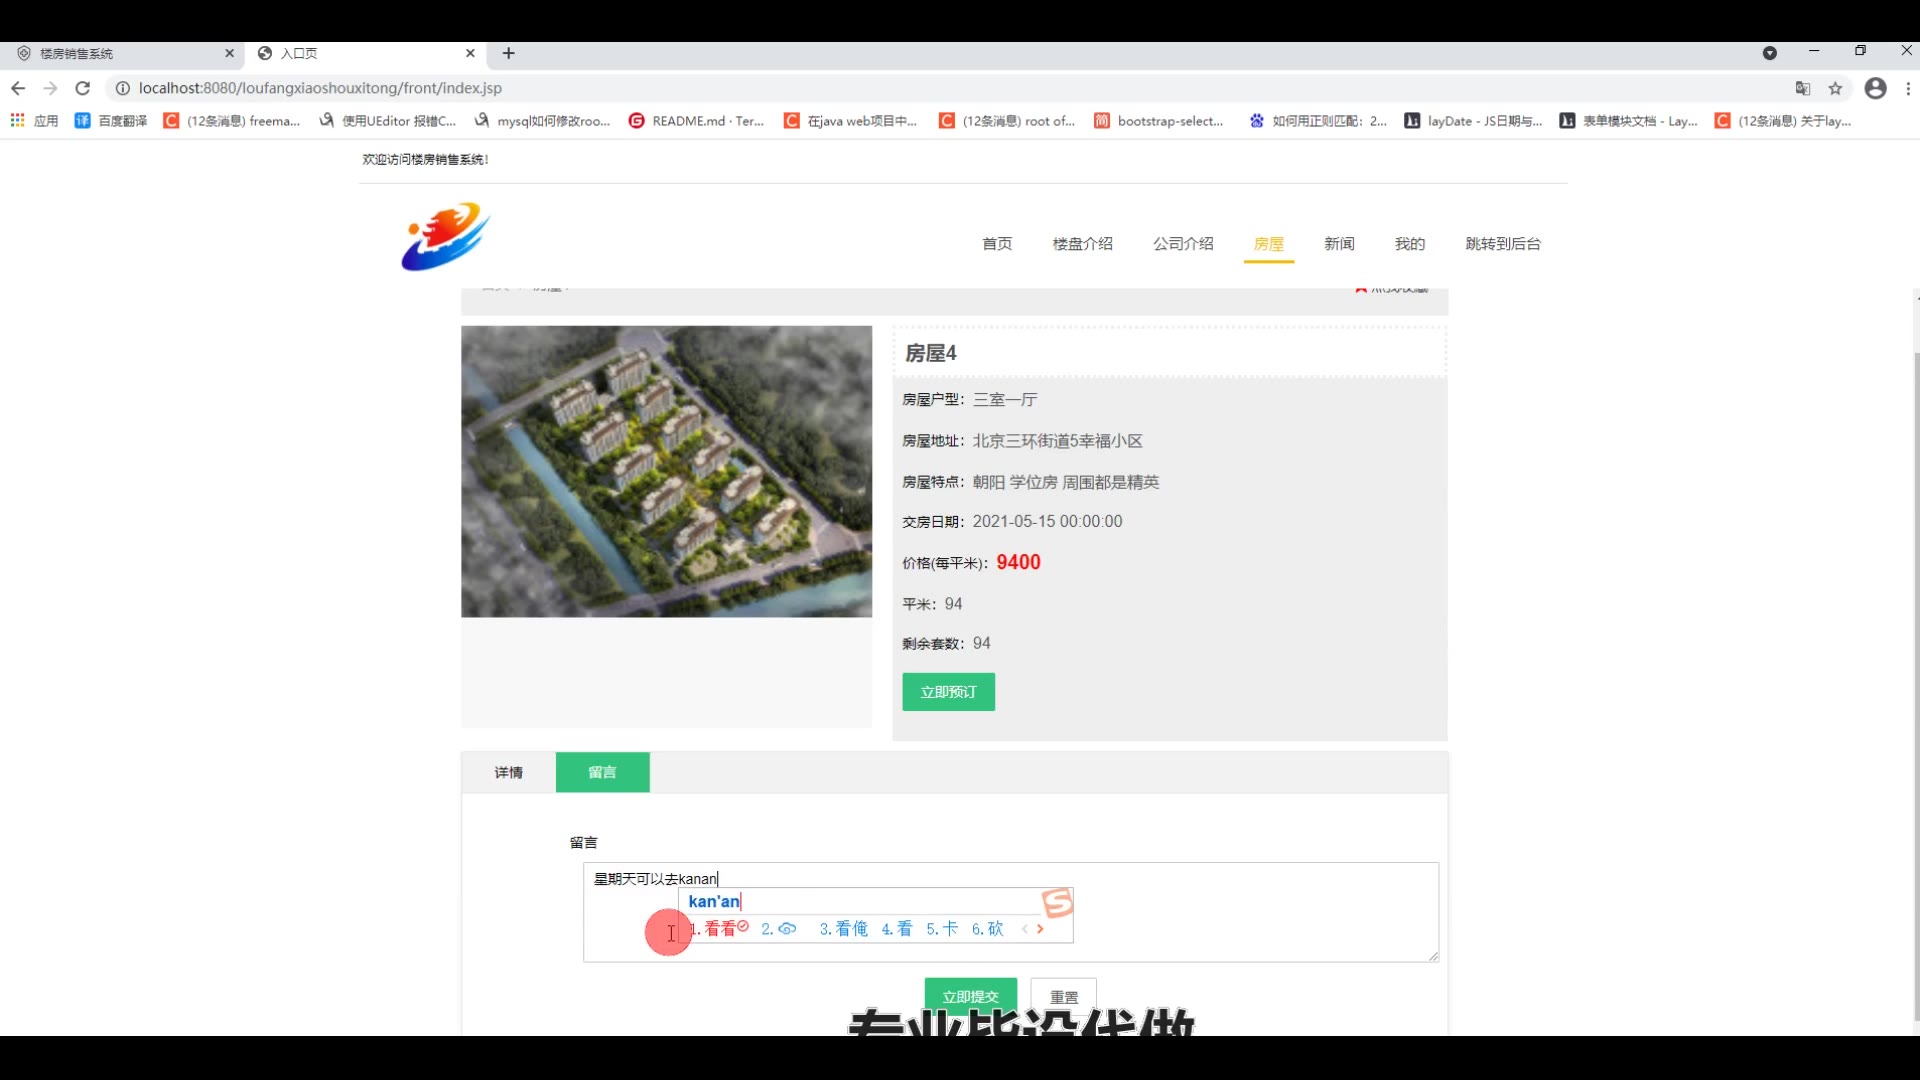Click the browser forward arrow

click(50, 88)
